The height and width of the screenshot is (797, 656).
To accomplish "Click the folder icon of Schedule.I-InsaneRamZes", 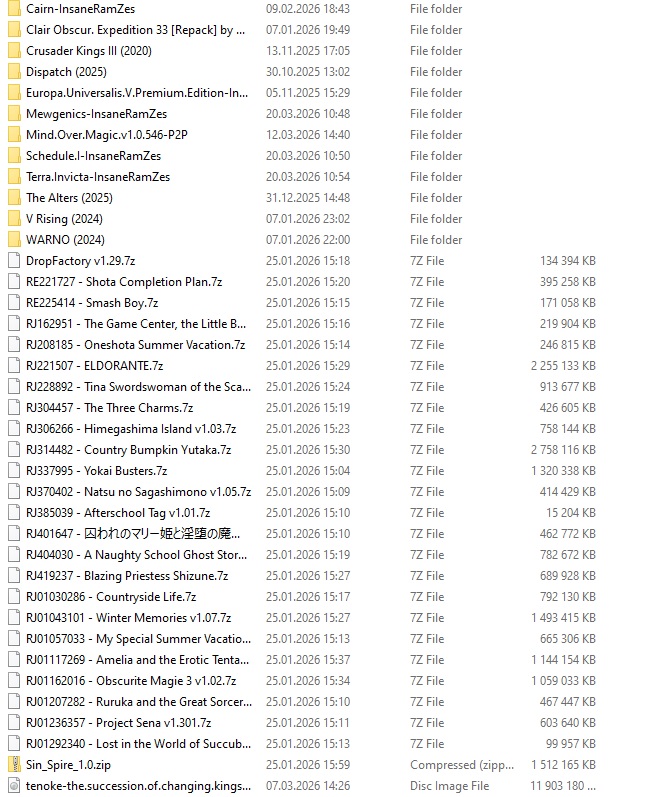I will [x=14, y=156].
